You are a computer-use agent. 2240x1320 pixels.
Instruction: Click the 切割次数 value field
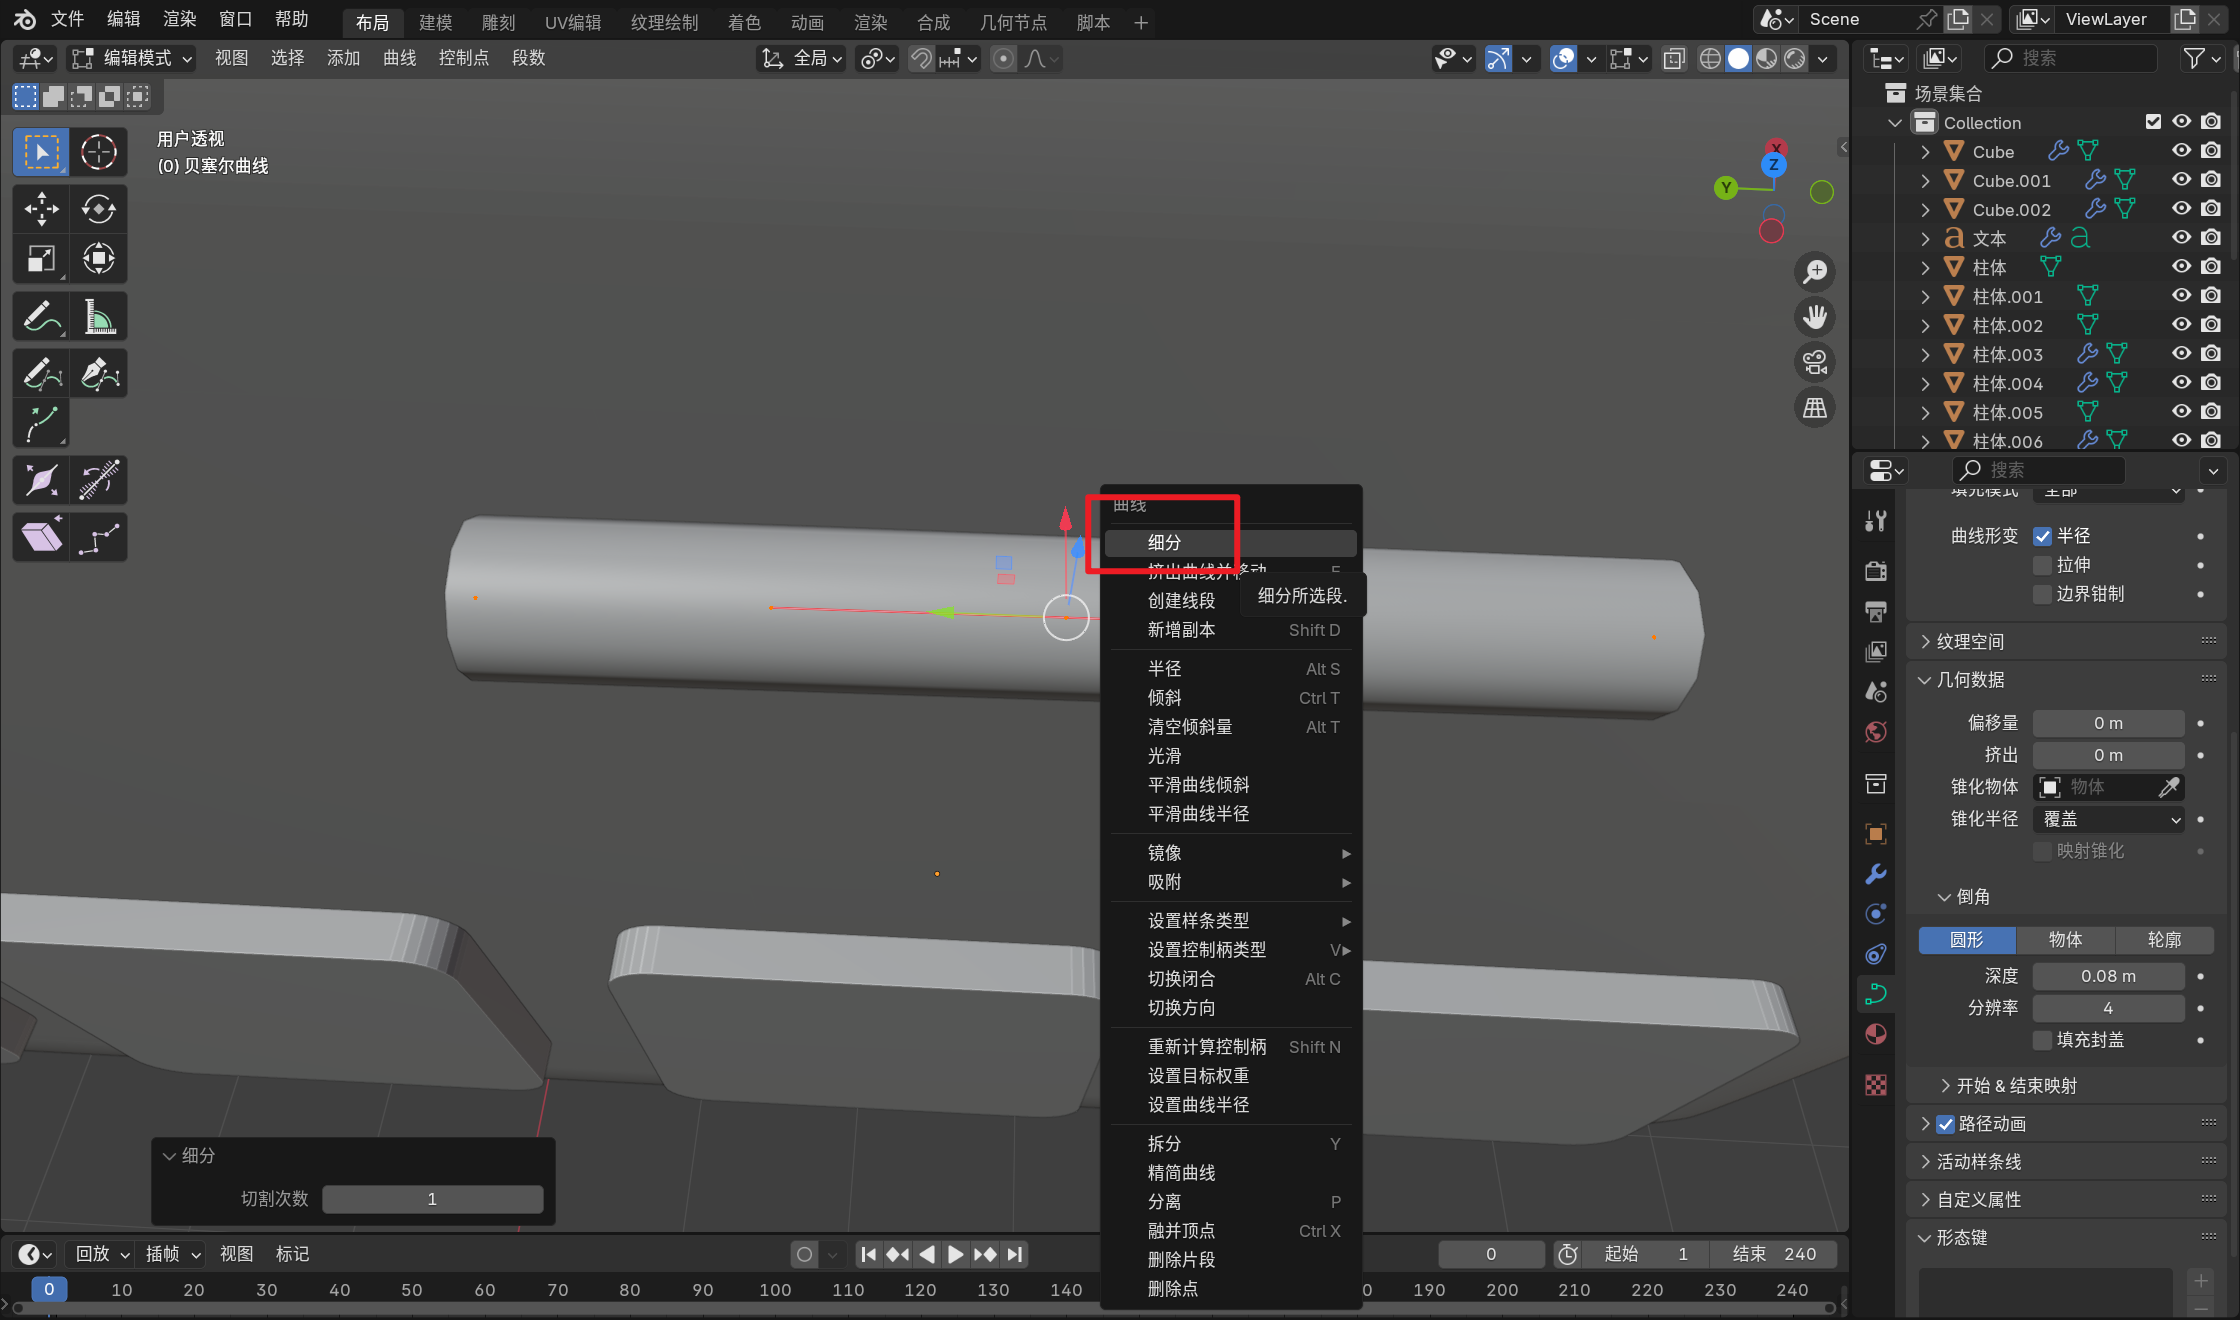(x=432, y=1199)
